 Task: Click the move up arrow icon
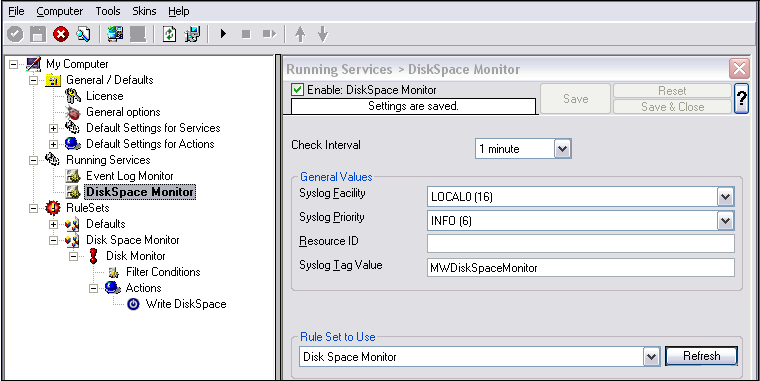(300, 34)
